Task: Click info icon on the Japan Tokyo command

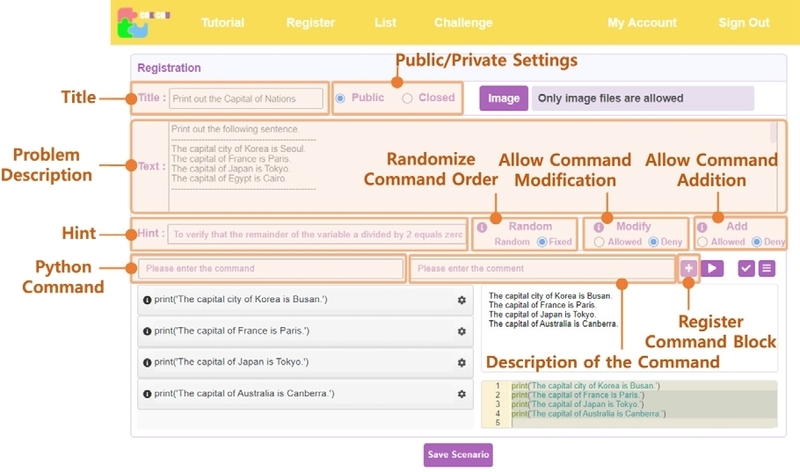Action: pyautogui.click(x=148, y=362)
